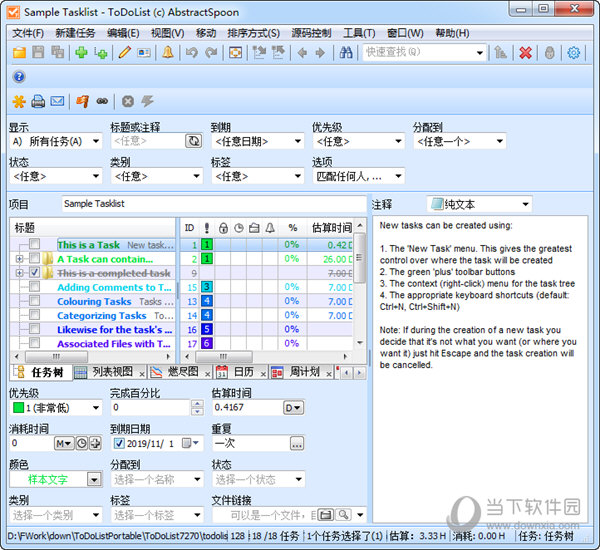This screenshot has width=600, height=550.
Task: Send tasks by email envelope icon
Action: pyautogui.click(x=57, y=101)
